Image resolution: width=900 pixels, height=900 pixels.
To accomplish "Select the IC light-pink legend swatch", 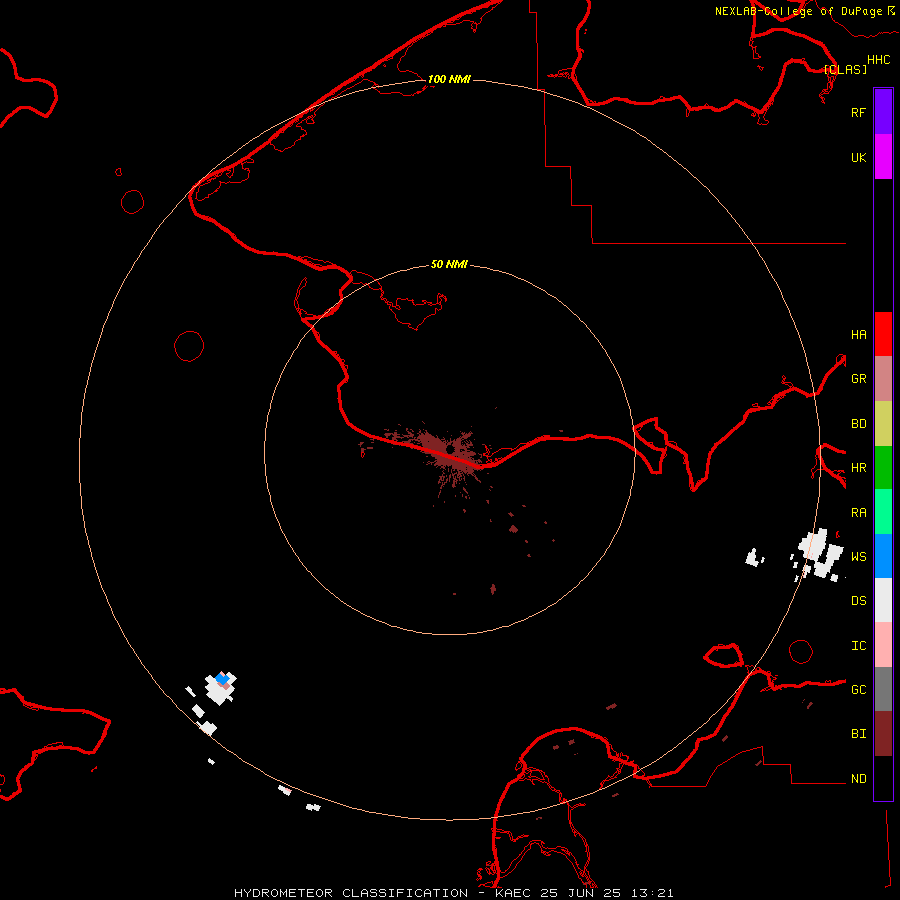I will coord(883,645).
